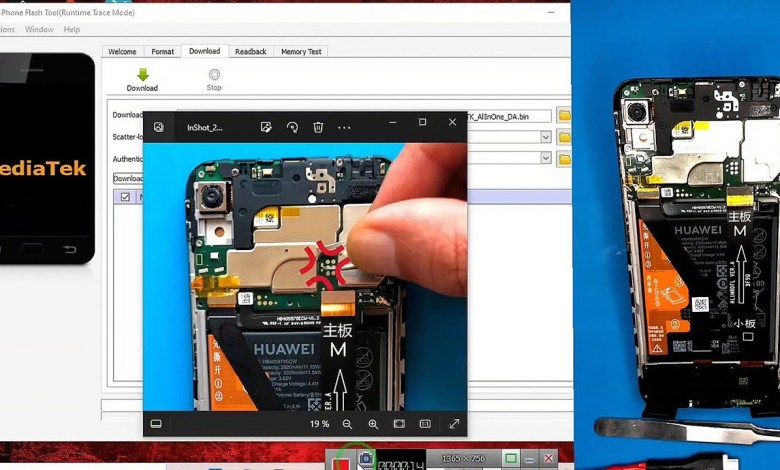The height and width of the screenshot is (470, 780).
Task: Close the photo viewer window
Action: pyautogui.click(x=452, y=122)
